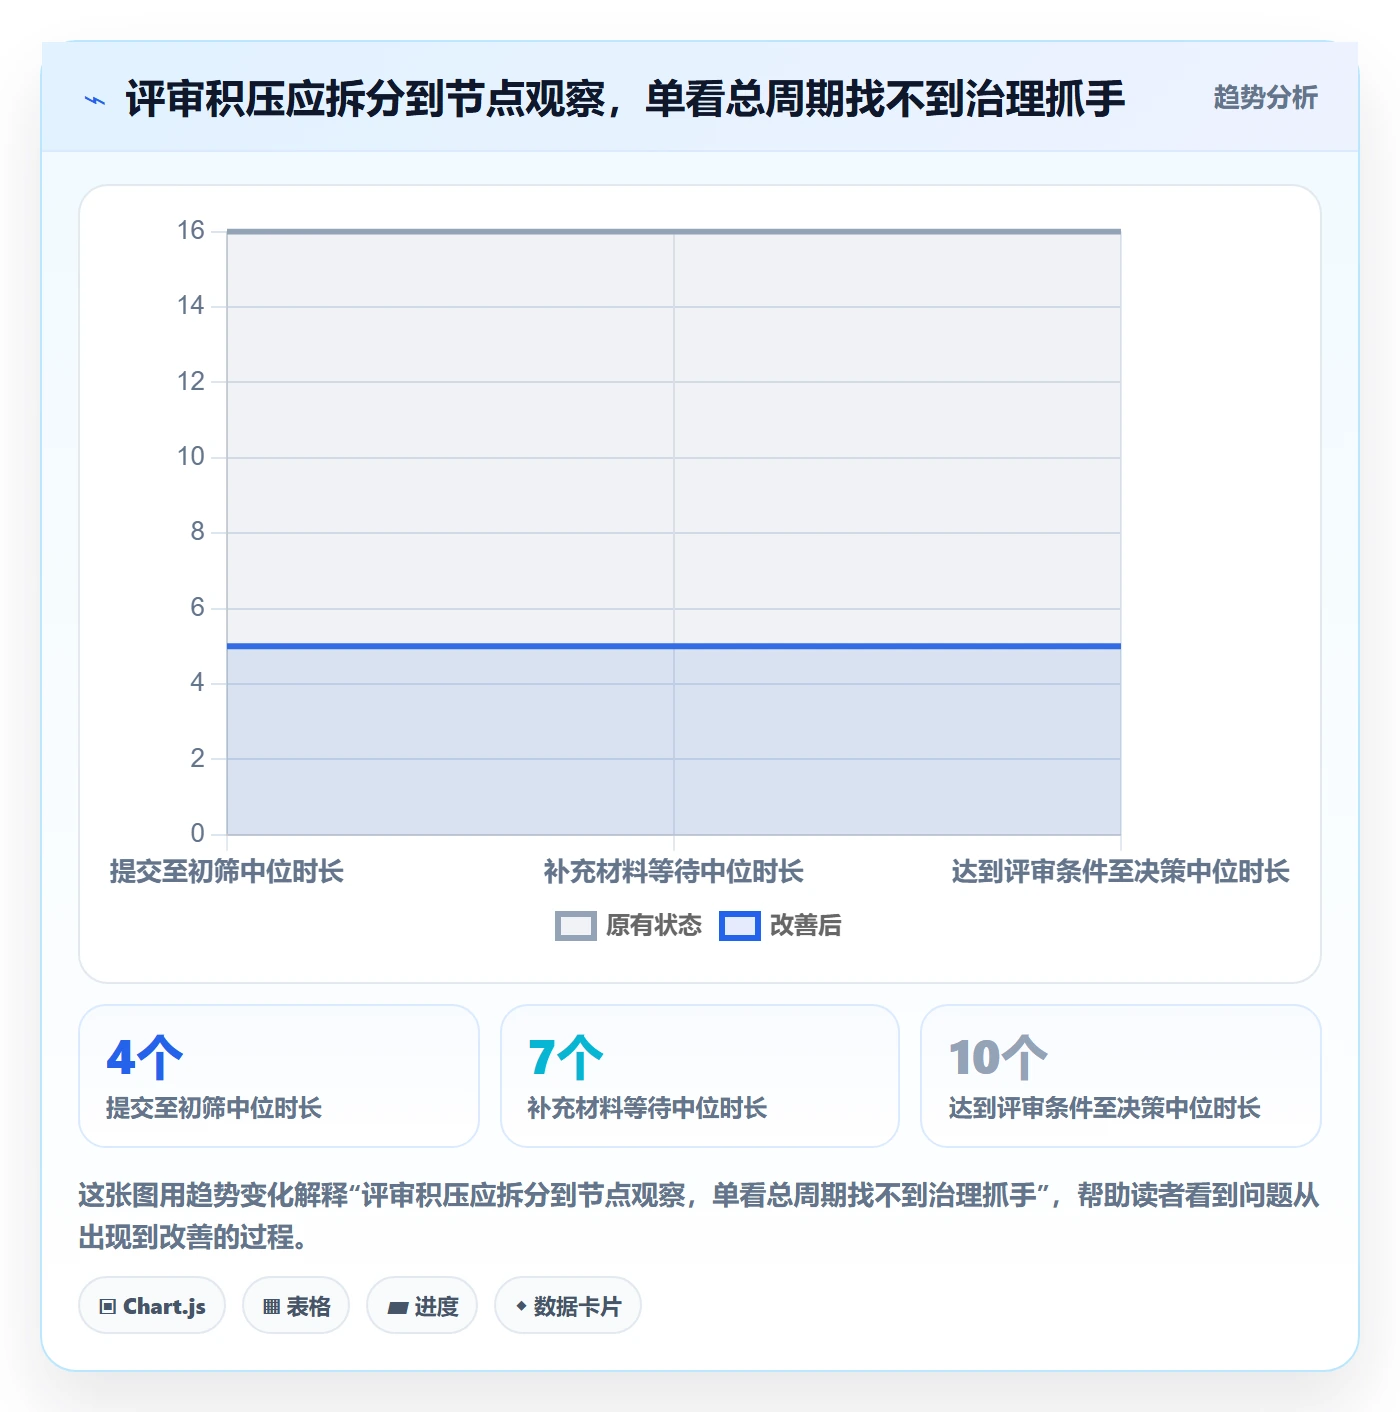Select the Chart.js tag chip

152,1306
